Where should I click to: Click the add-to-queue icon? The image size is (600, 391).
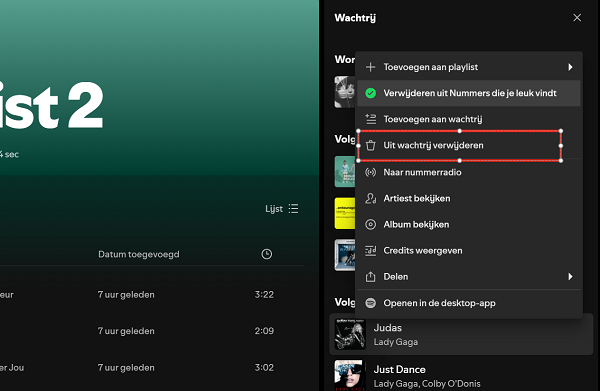click(x=370, y=119)
